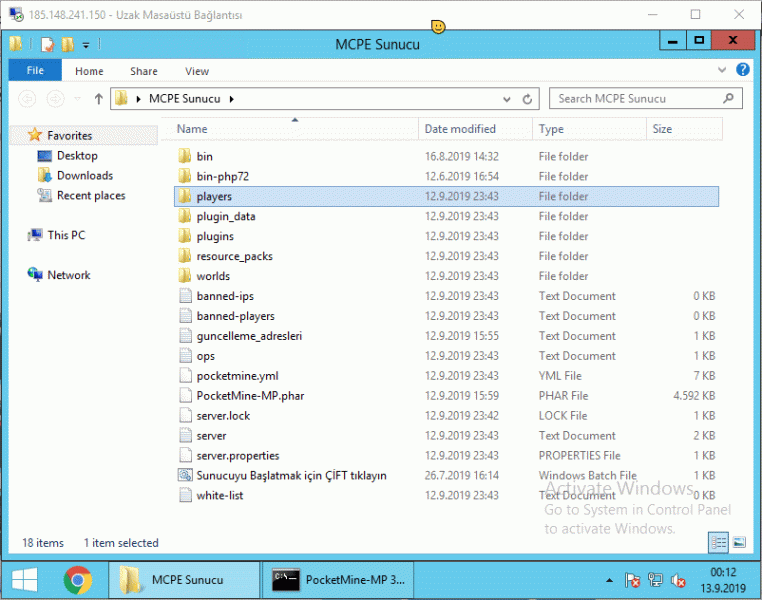Open the bin-php72 folder icon
Image resolution: width=762 pixels, height=600 pixels.
[185, 176]
